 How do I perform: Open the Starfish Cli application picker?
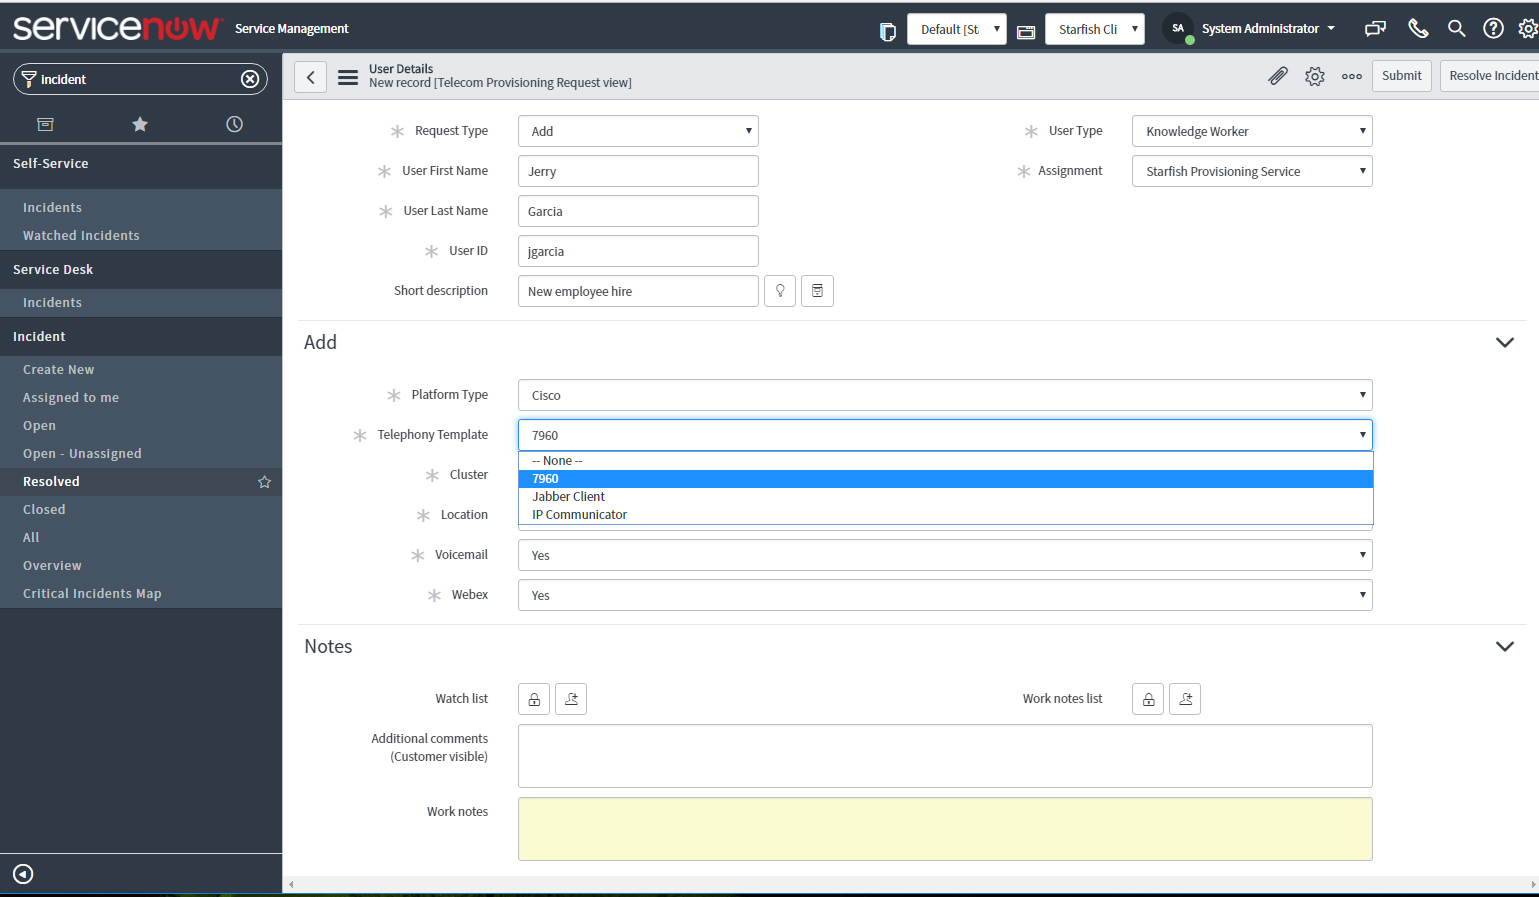1094,29
